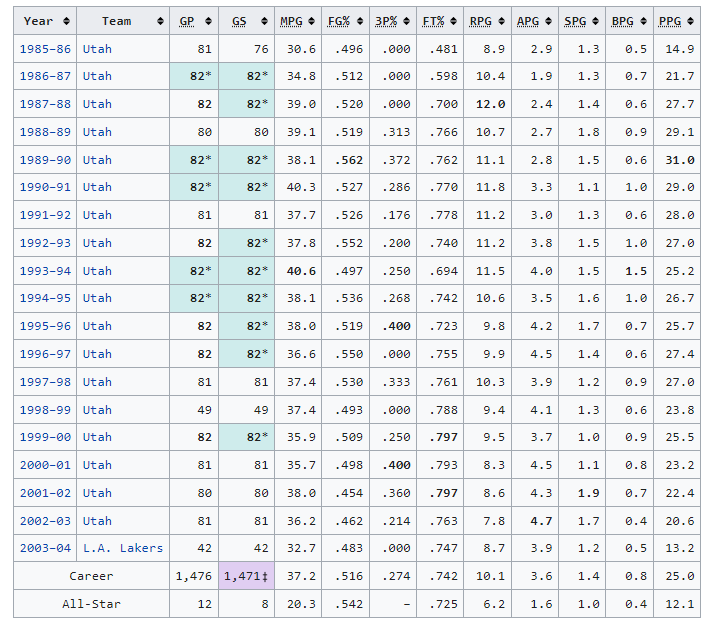Click the FT% column header abbreviation

pos(433,21)
